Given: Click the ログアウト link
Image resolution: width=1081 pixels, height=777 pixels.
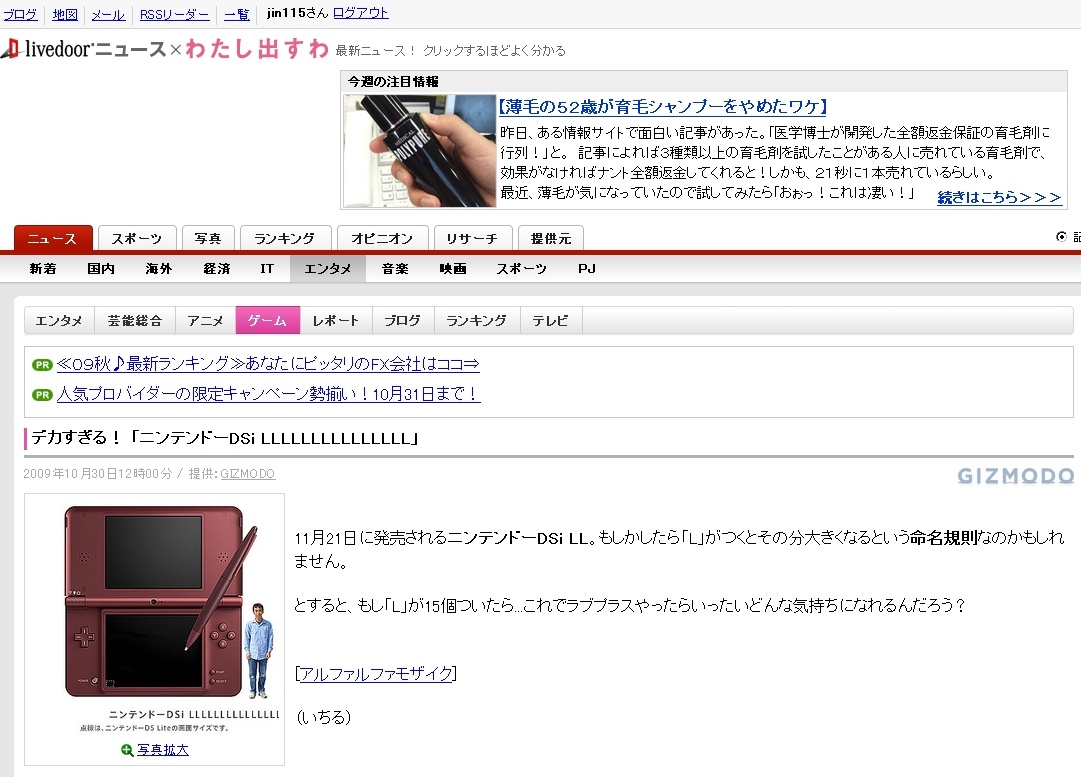Looking at the screenshot, I should [x=361, y=13].
